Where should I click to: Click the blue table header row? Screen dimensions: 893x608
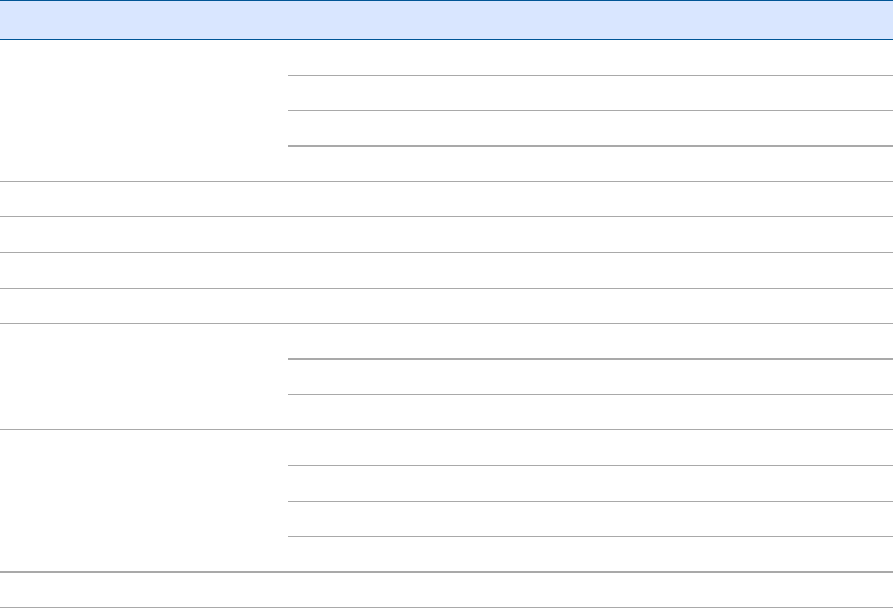[446, 20]
